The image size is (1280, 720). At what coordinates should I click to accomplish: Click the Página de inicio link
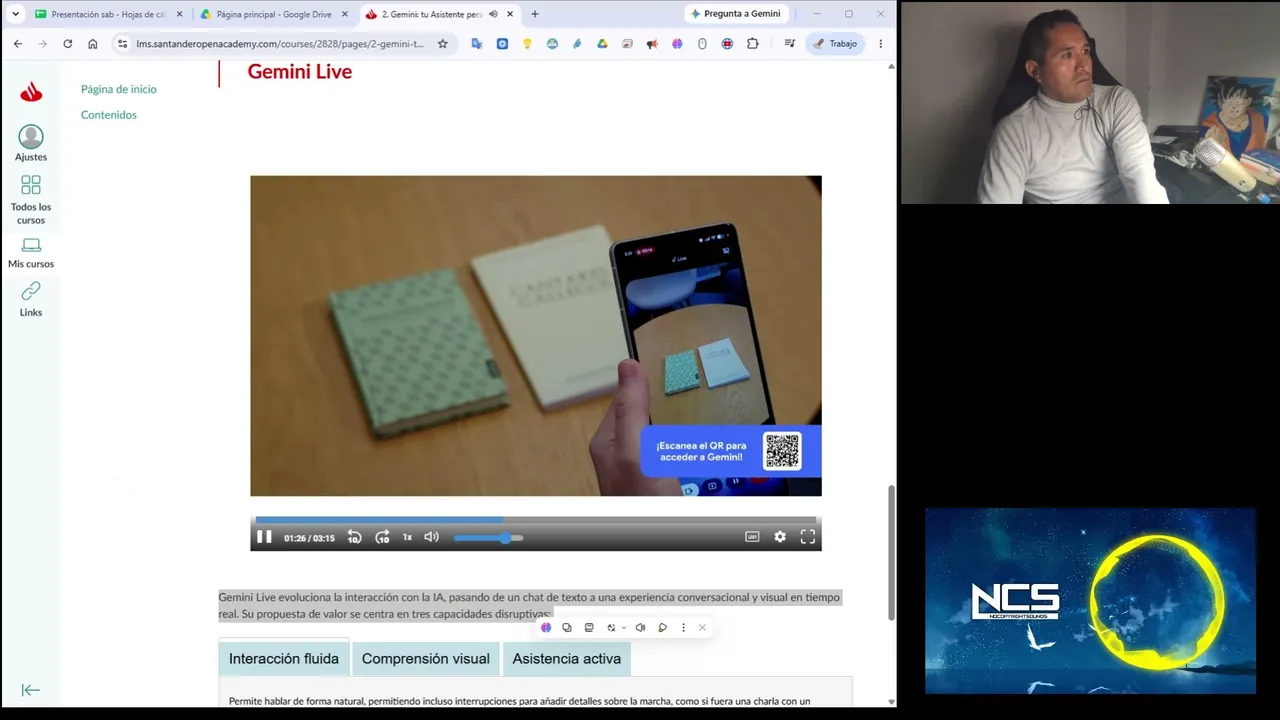pyautogui.click(x=119, y=89)
